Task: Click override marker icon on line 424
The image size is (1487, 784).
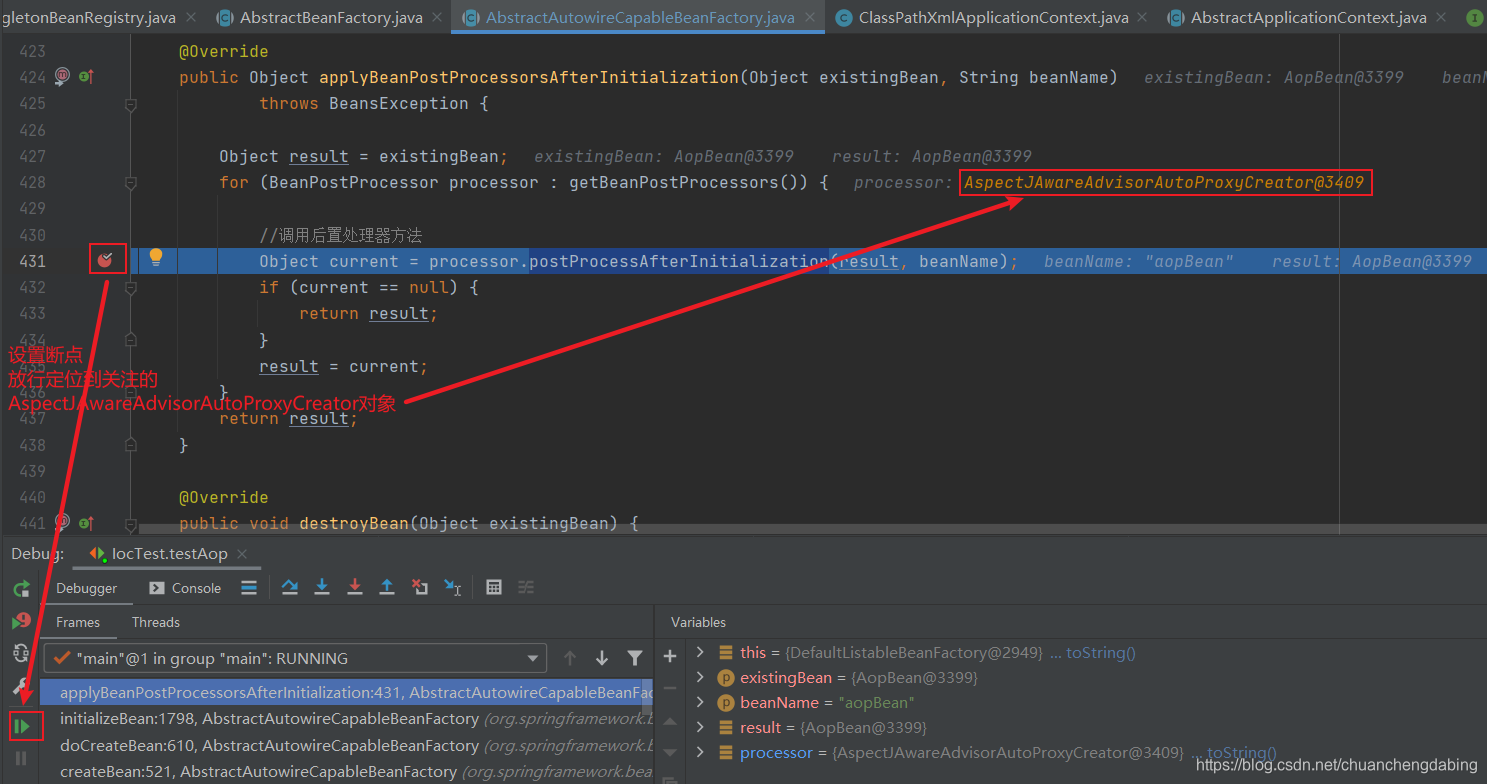Action: (x=63, y=76)
